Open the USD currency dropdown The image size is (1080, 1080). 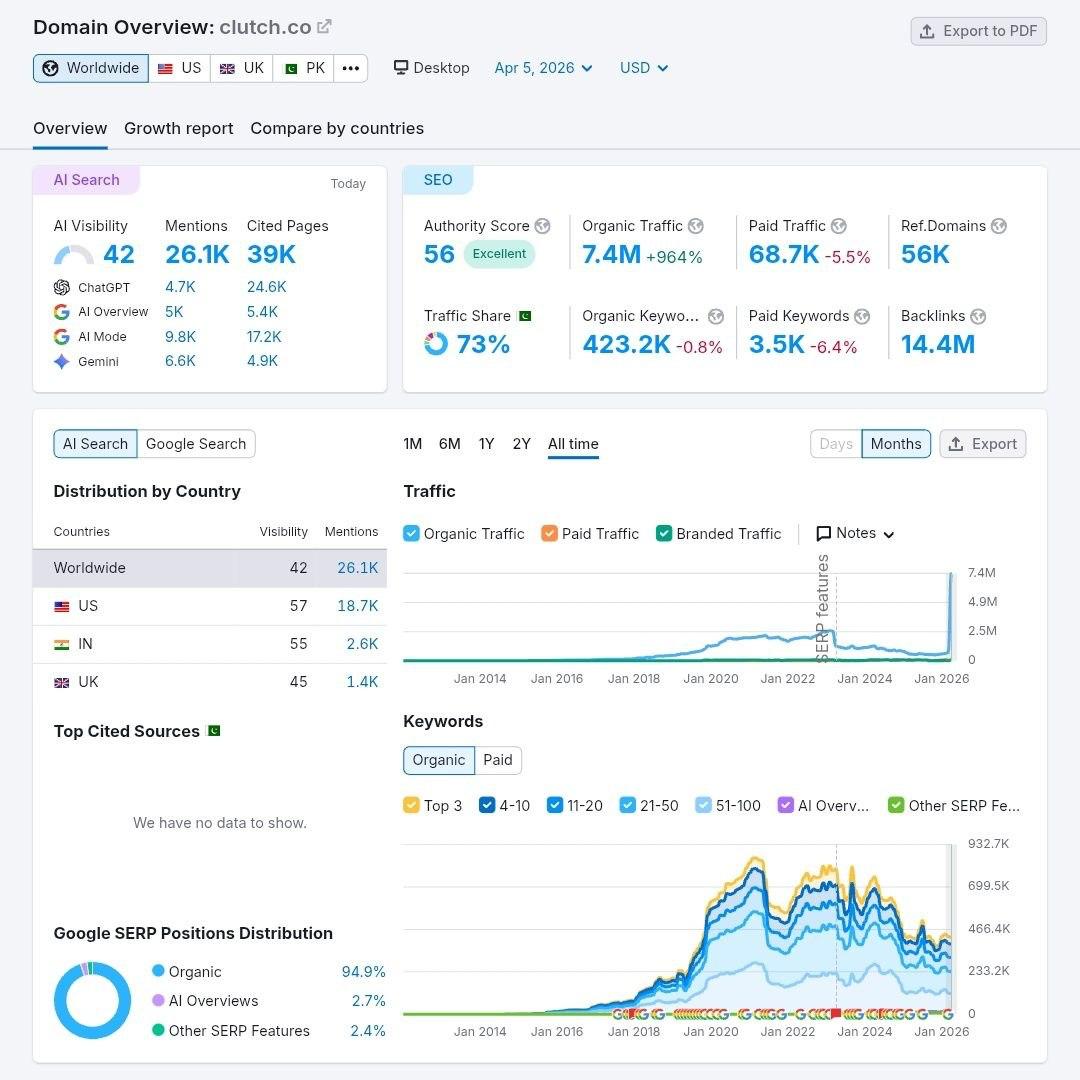click(643, 67)
